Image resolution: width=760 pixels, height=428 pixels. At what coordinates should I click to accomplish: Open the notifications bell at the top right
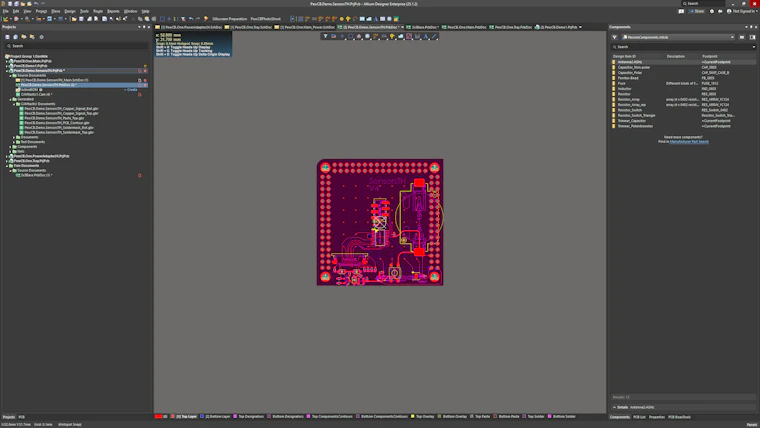tap(720, 11)
